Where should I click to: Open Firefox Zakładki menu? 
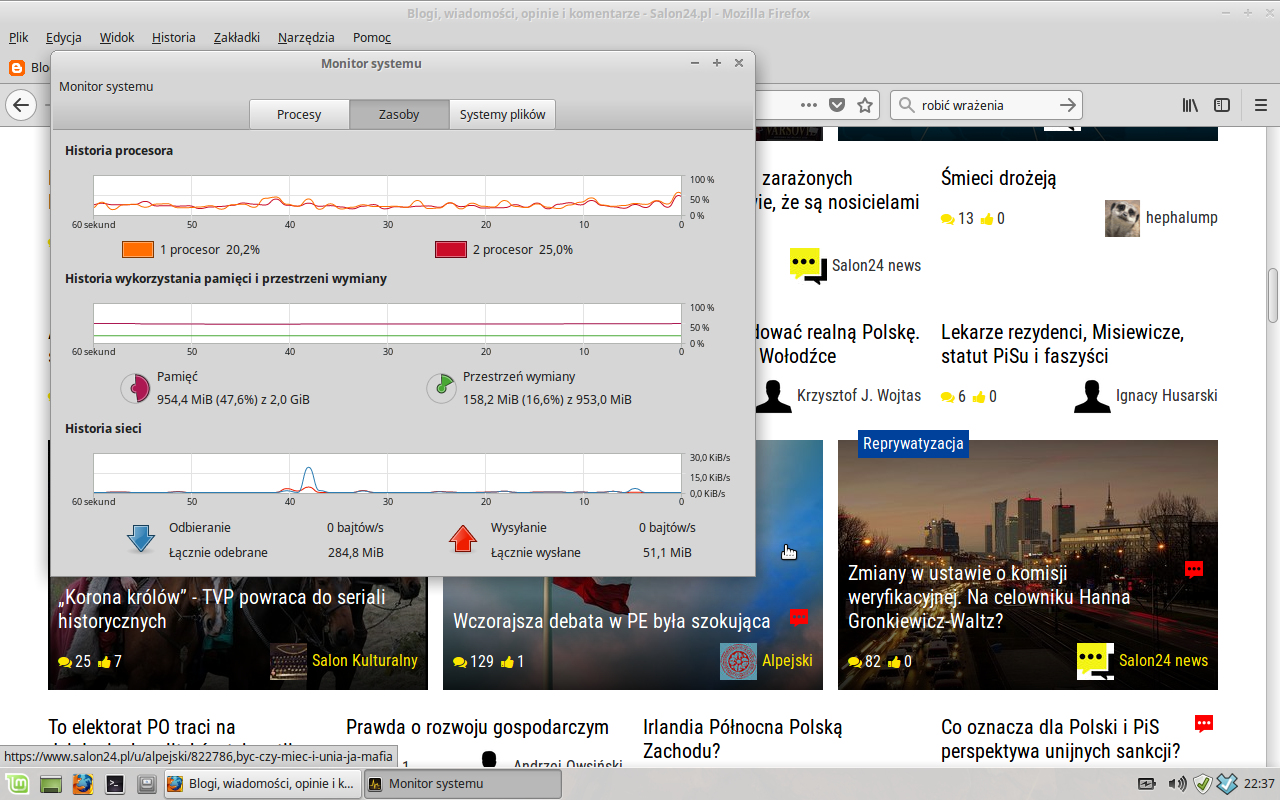pos(237,37)
